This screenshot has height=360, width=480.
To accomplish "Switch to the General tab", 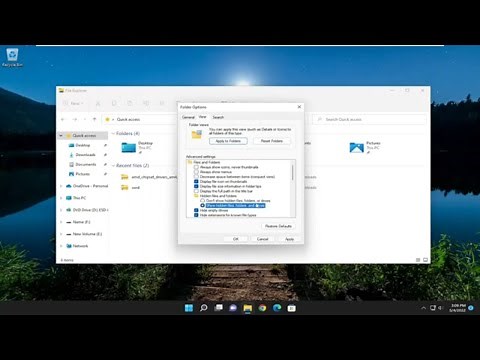I will [188, 117].
